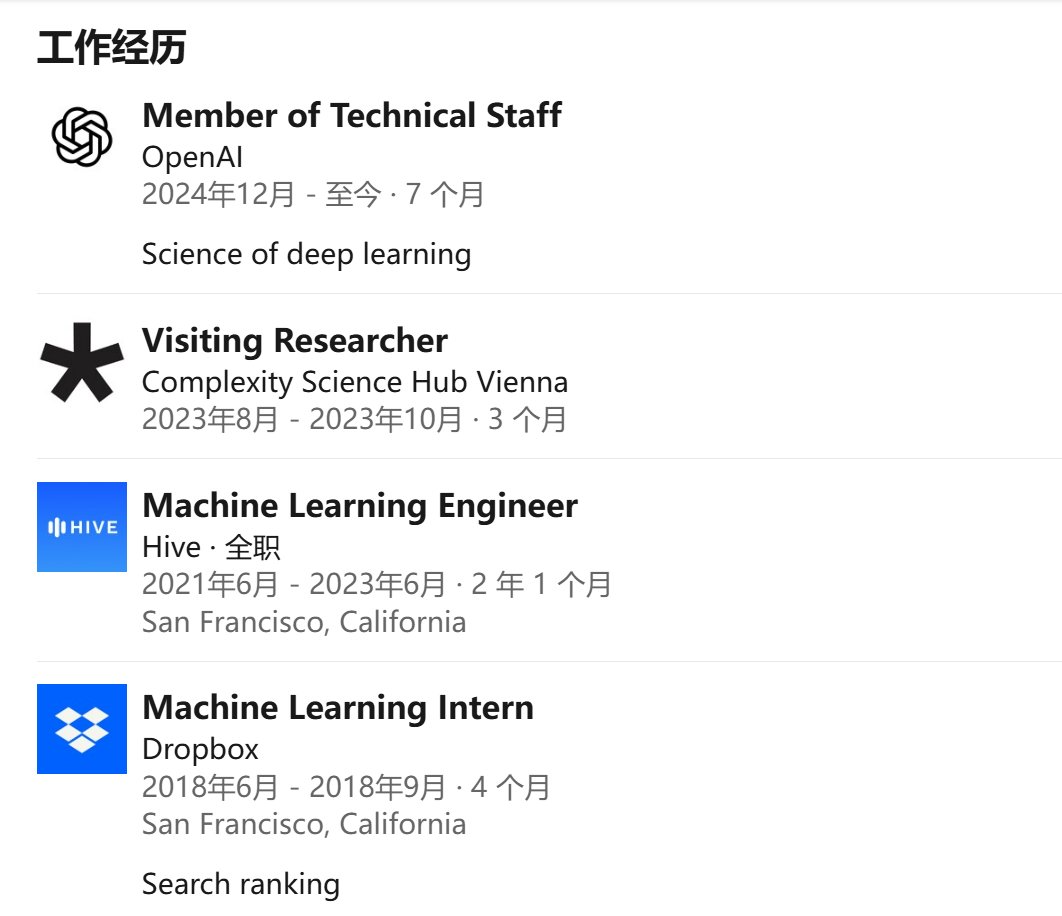The image size is (1062, 916).
Task: Select the Science of deep learning description
Action: pos(306,255)
